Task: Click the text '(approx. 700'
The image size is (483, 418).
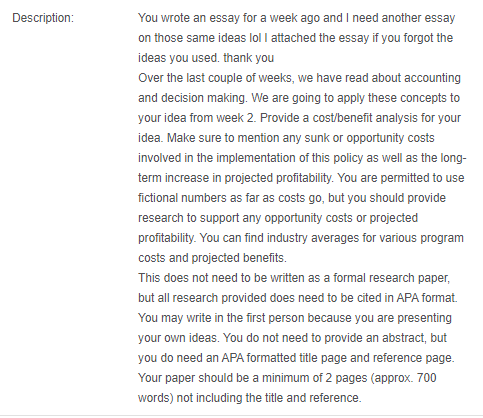Action: pyautogui.click(x=402, y=378)
